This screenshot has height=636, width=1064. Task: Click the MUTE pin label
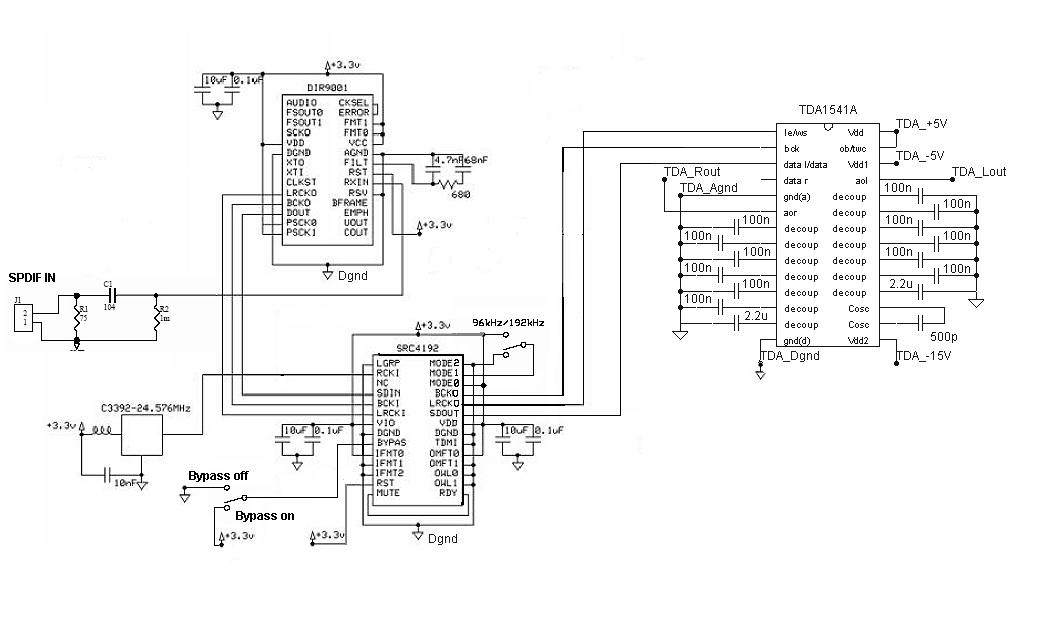click(x=388, y=493)
